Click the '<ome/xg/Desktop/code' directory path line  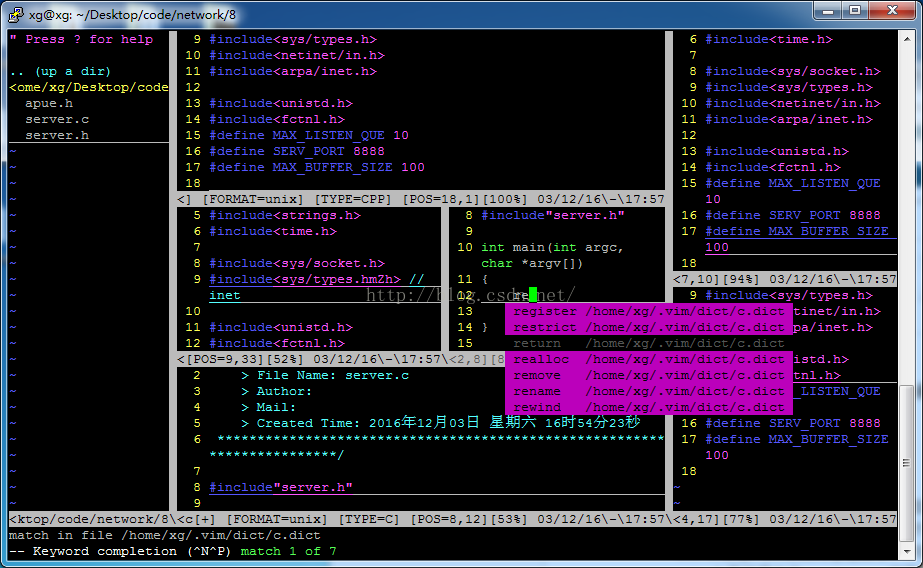pyautogui.click(x=89, y=87)
